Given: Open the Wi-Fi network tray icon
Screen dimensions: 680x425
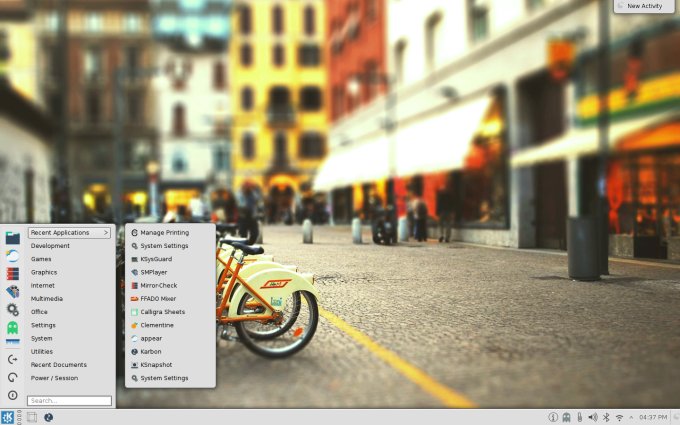Looking at the screenshot, I should click(x=619, y=418).
